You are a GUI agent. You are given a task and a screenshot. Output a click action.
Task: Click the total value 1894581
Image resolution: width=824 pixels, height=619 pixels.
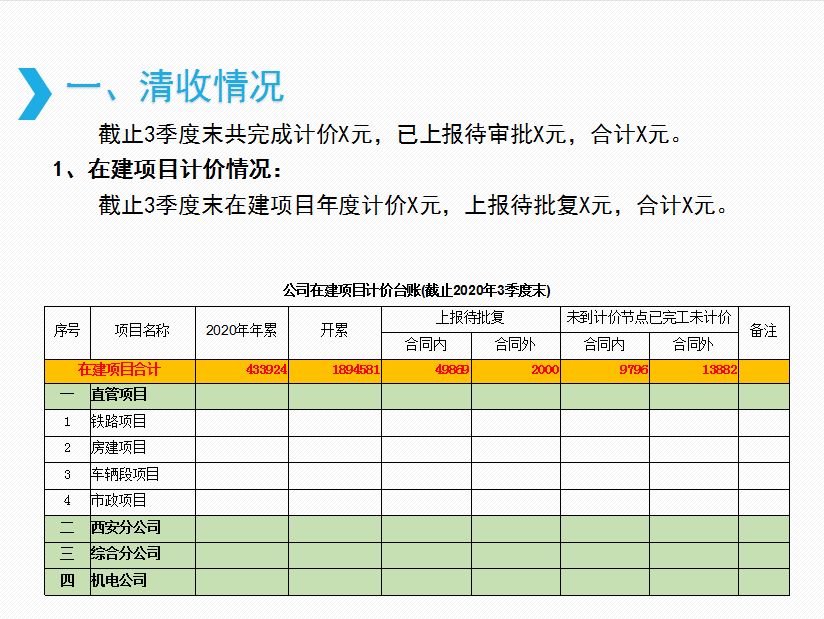tap(356, 370)
